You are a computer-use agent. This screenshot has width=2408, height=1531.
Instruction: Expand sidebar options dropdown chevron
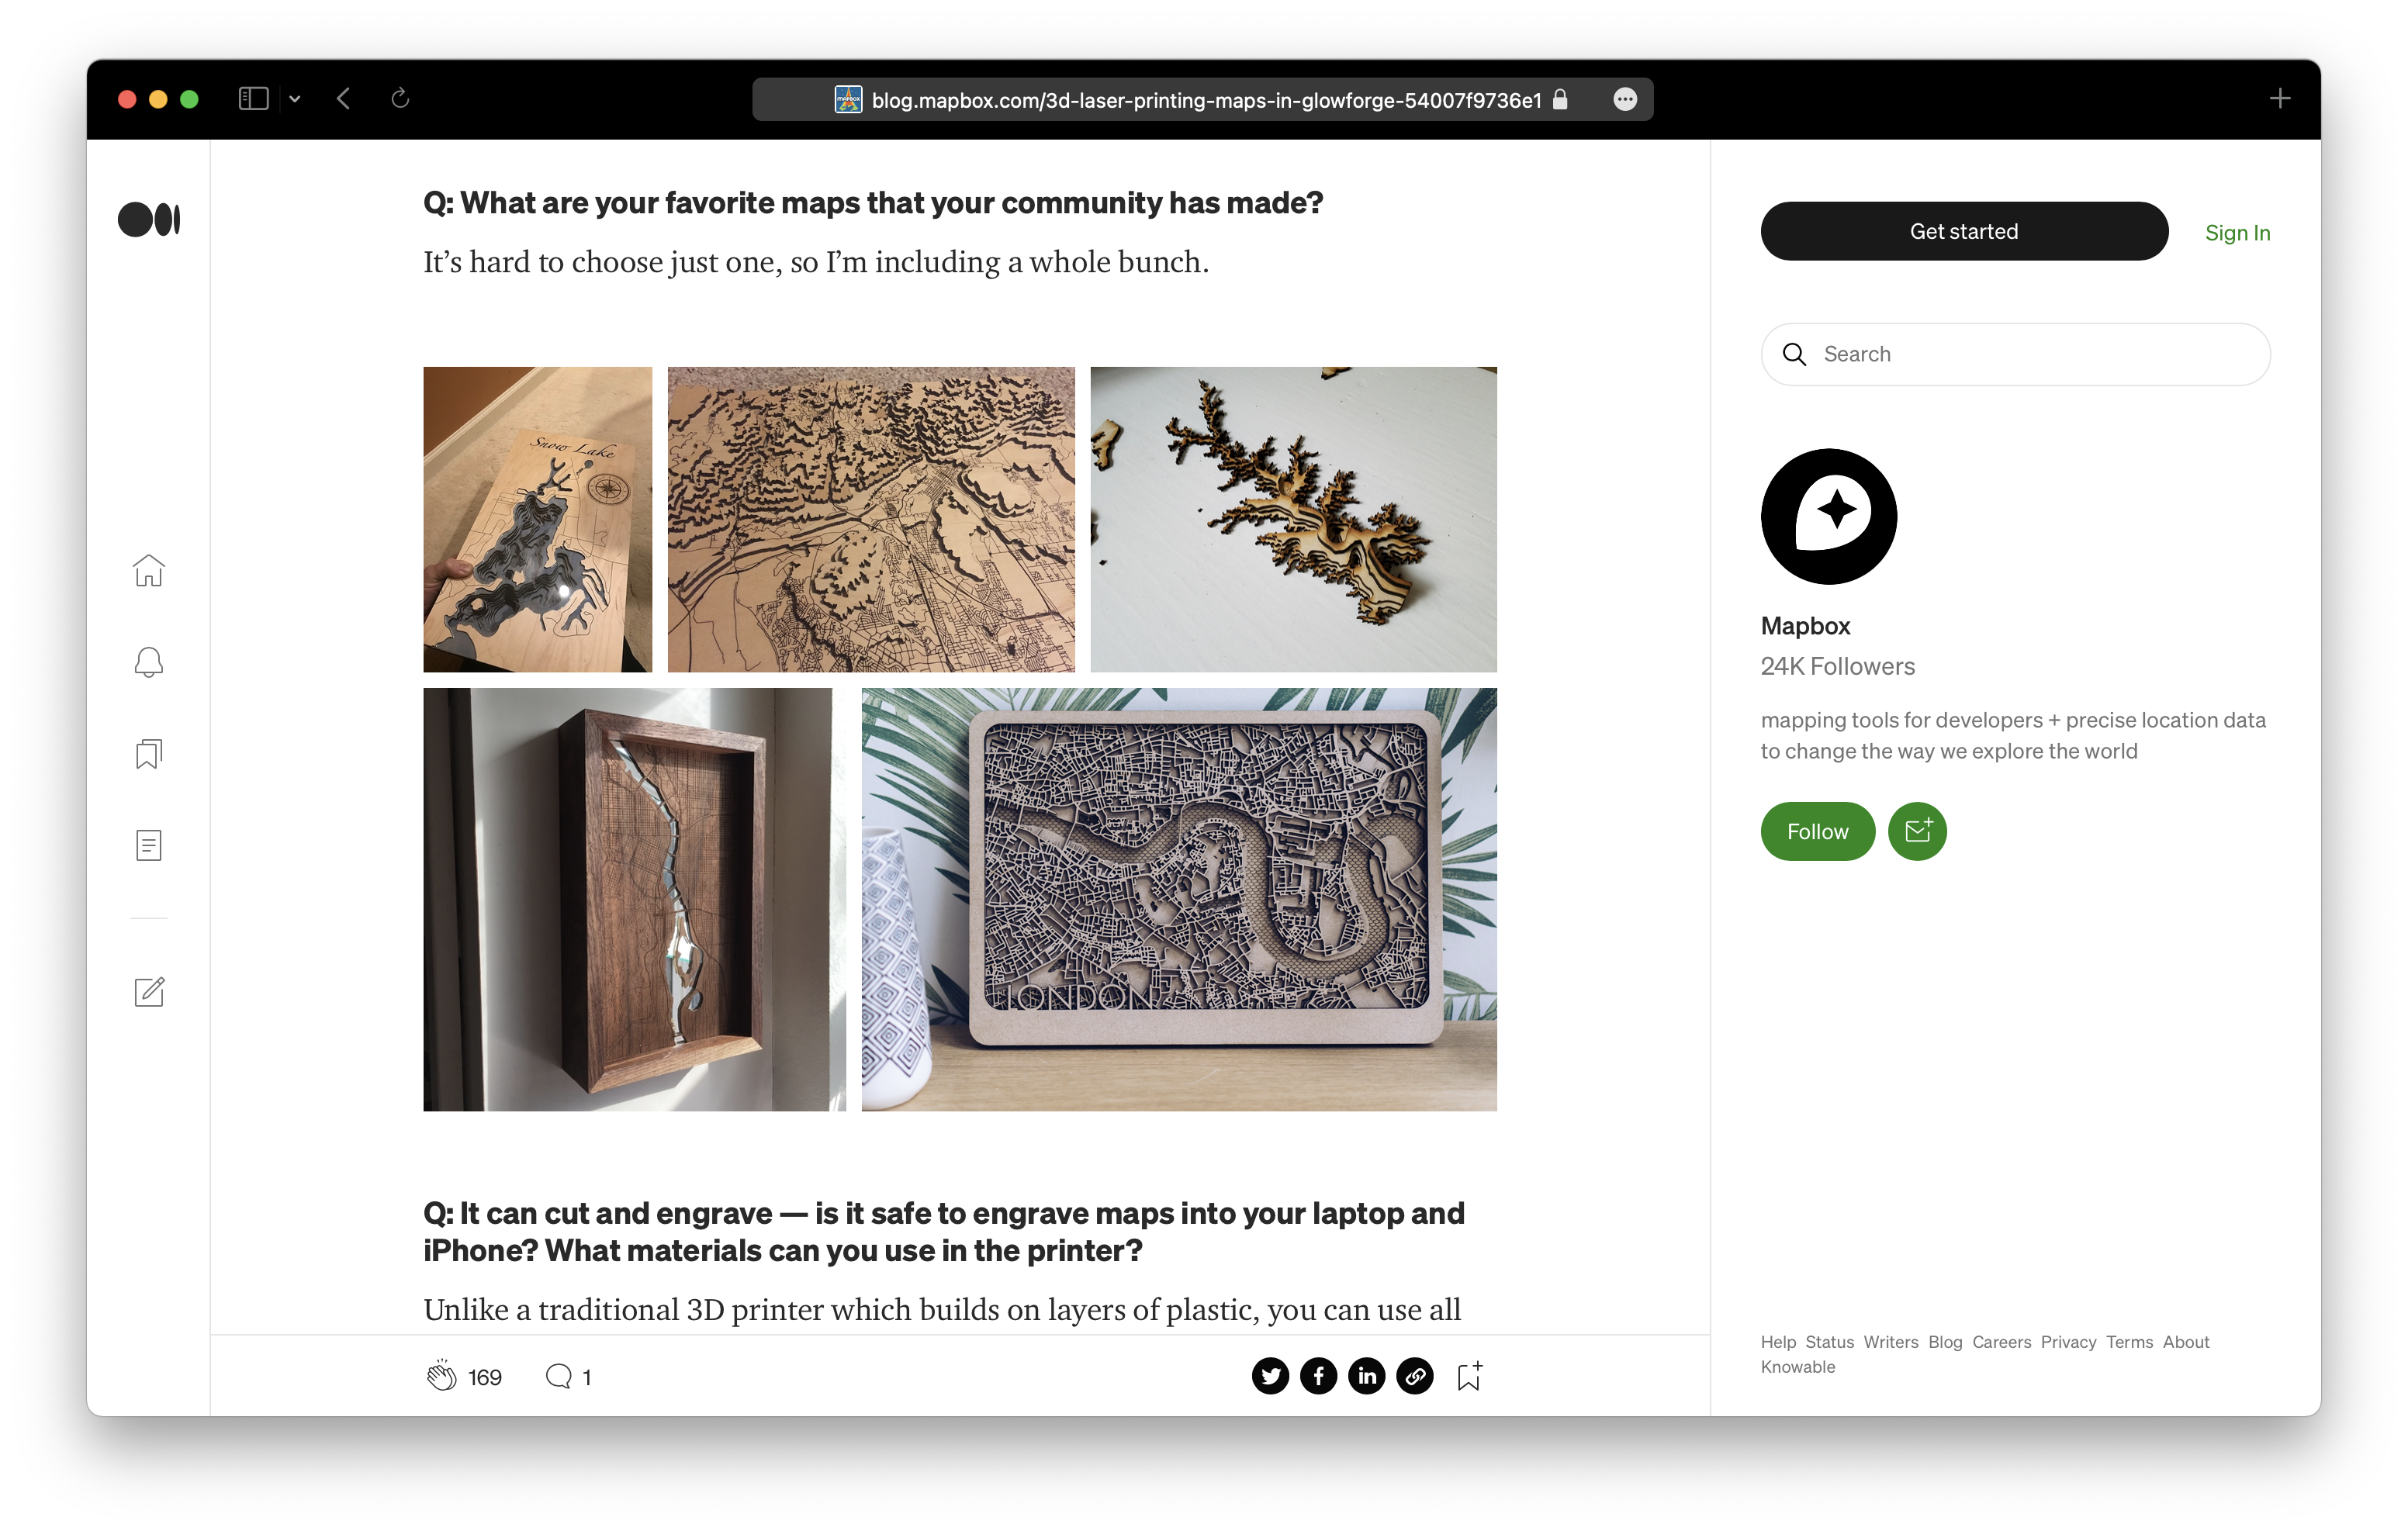295,99
